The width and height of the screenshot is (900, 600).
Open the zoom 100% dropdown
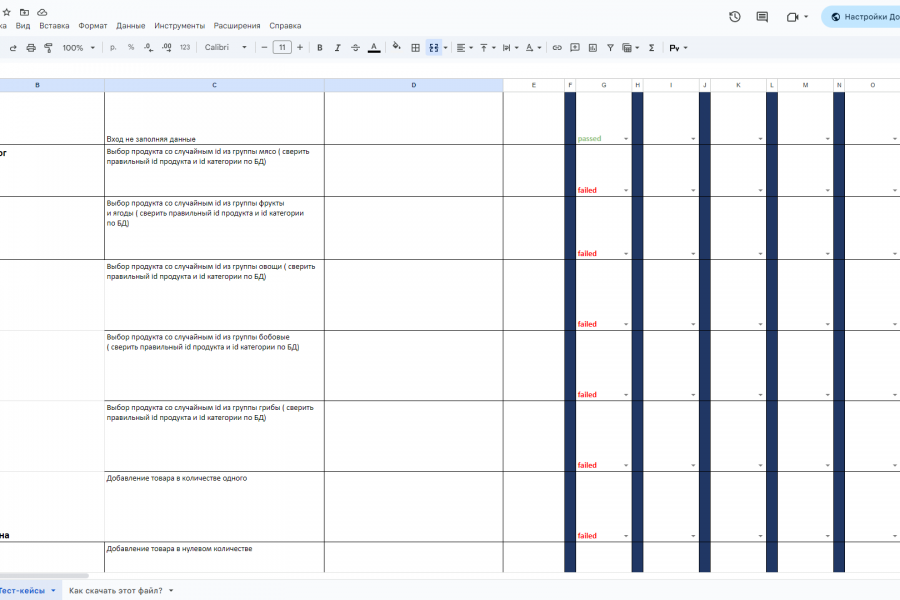(x=79, y=48)
